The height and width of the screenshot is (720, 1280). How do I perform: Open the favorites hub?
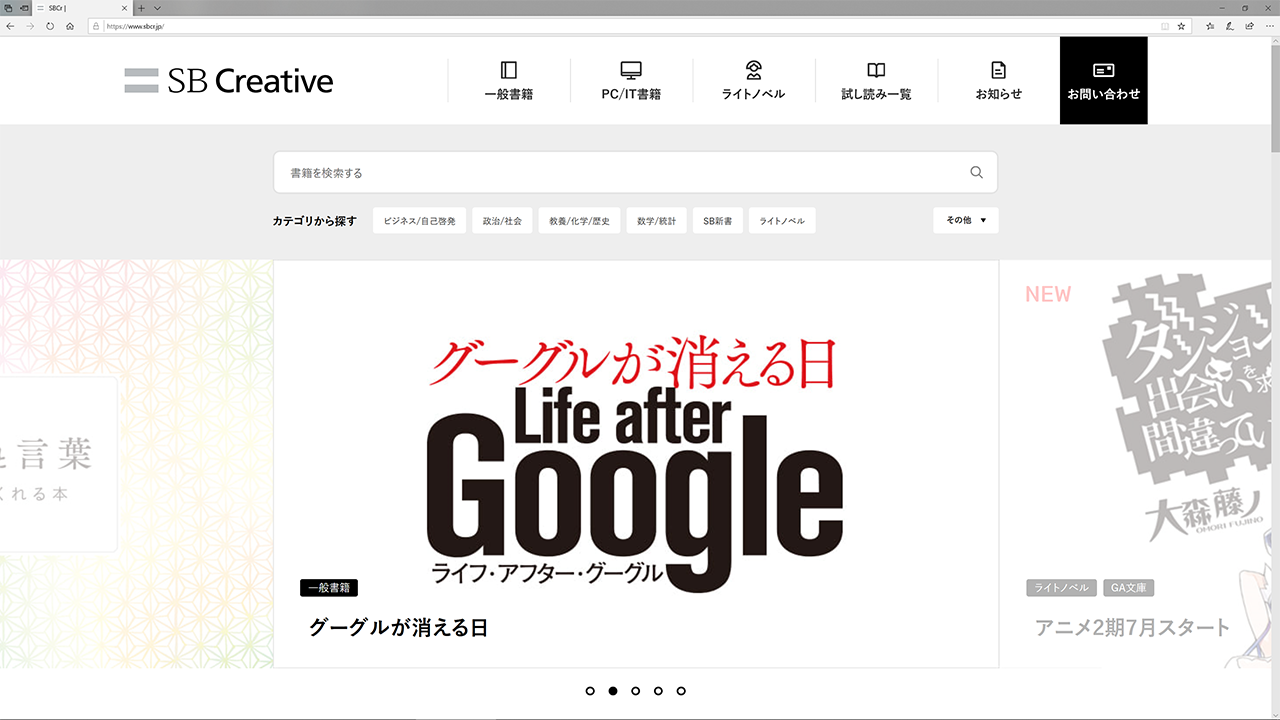click(x=1210, y=26)
